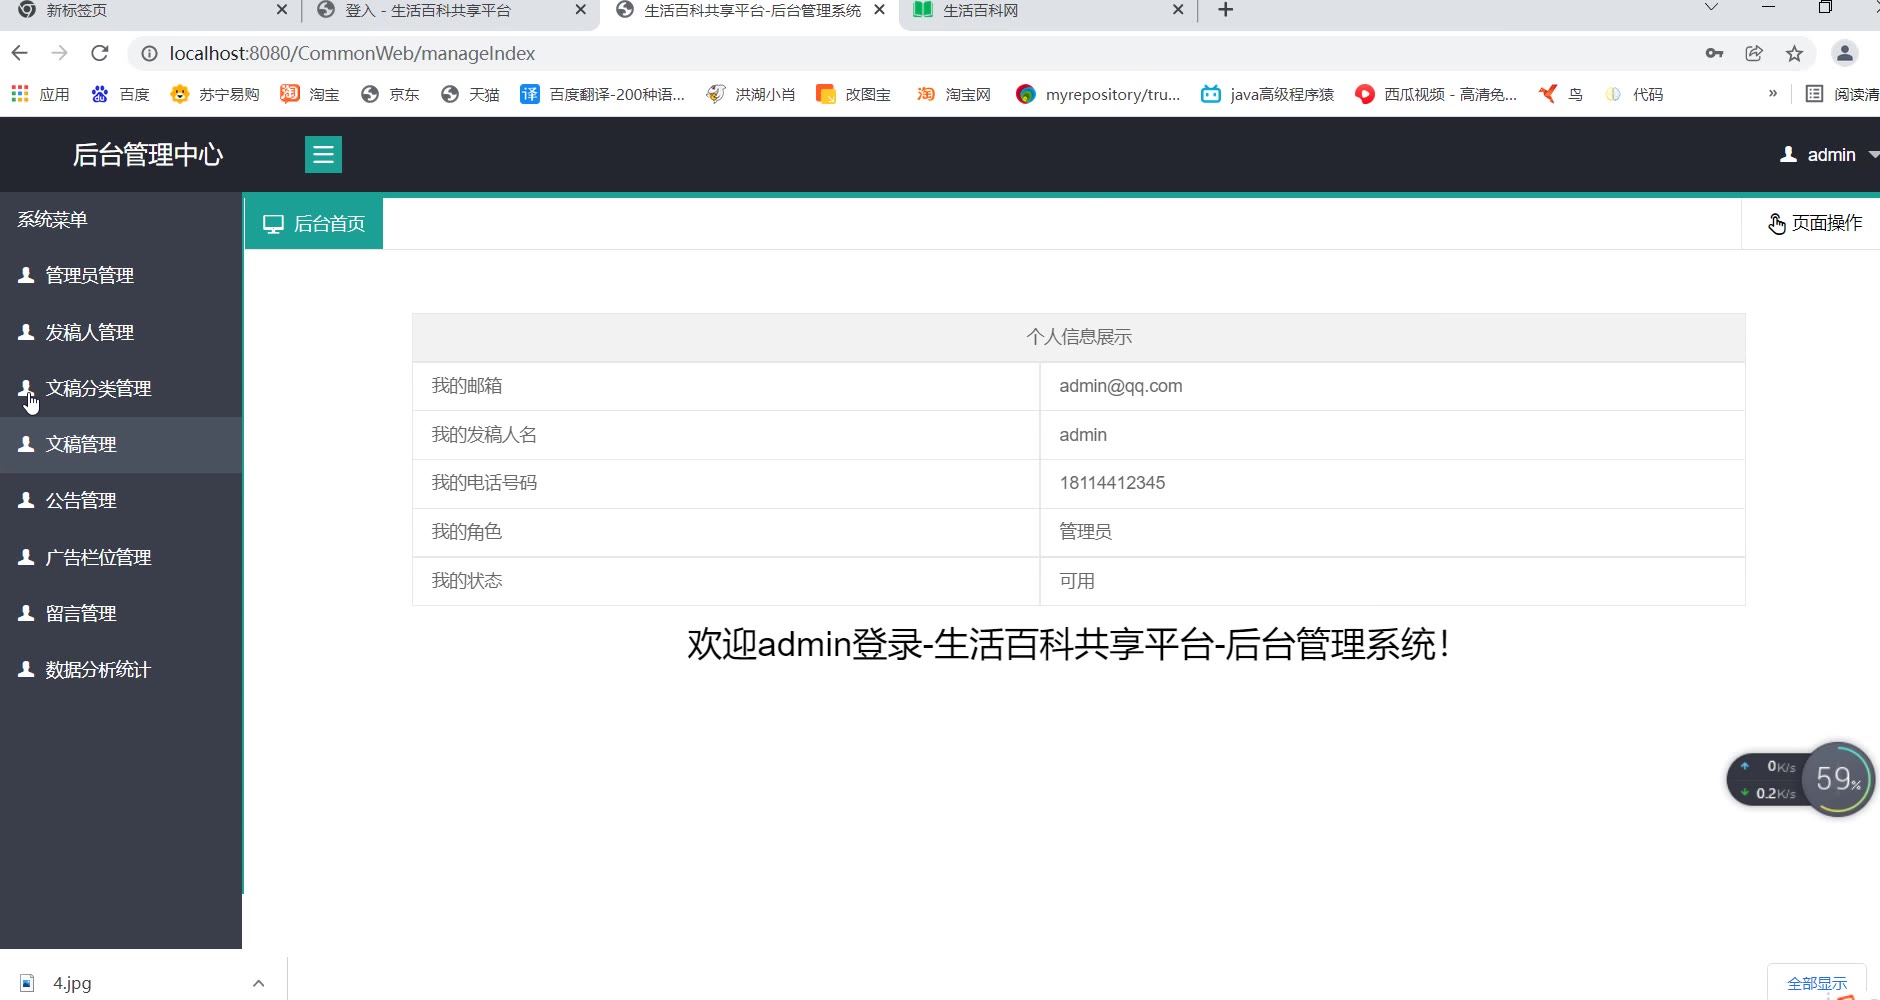Viewport: 1880px width, 1000px height.
Task: Open the 阅读清单 reading list
Action: 1842,94
